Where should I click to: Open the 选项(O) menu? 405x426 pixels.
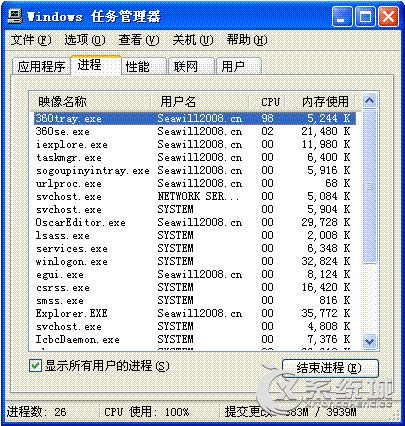pyautogui.click(x=85, y=40)
